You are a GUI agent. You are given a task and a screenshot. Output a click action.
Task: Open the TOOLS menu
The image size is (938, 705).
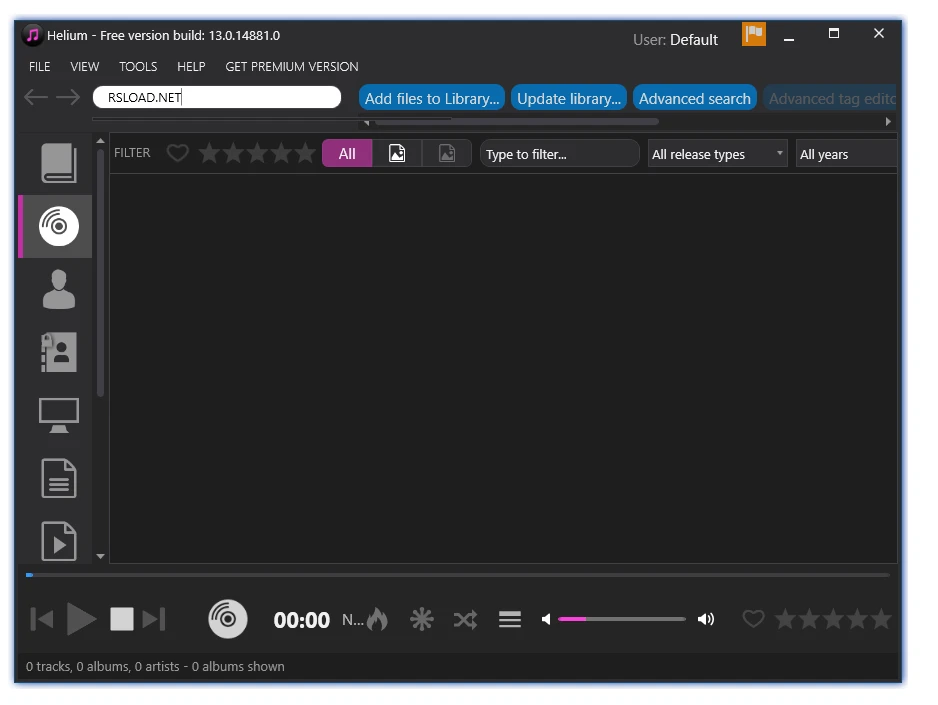138,67
